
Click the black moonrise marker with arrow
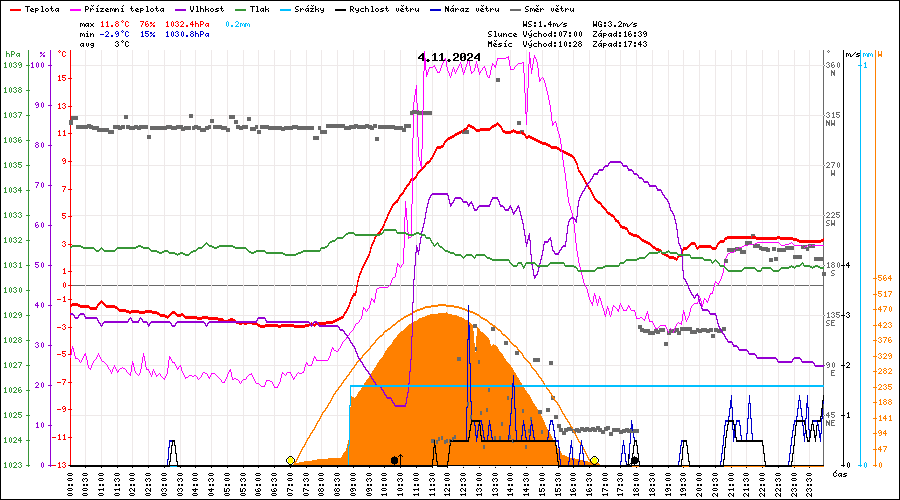[396, 460]
